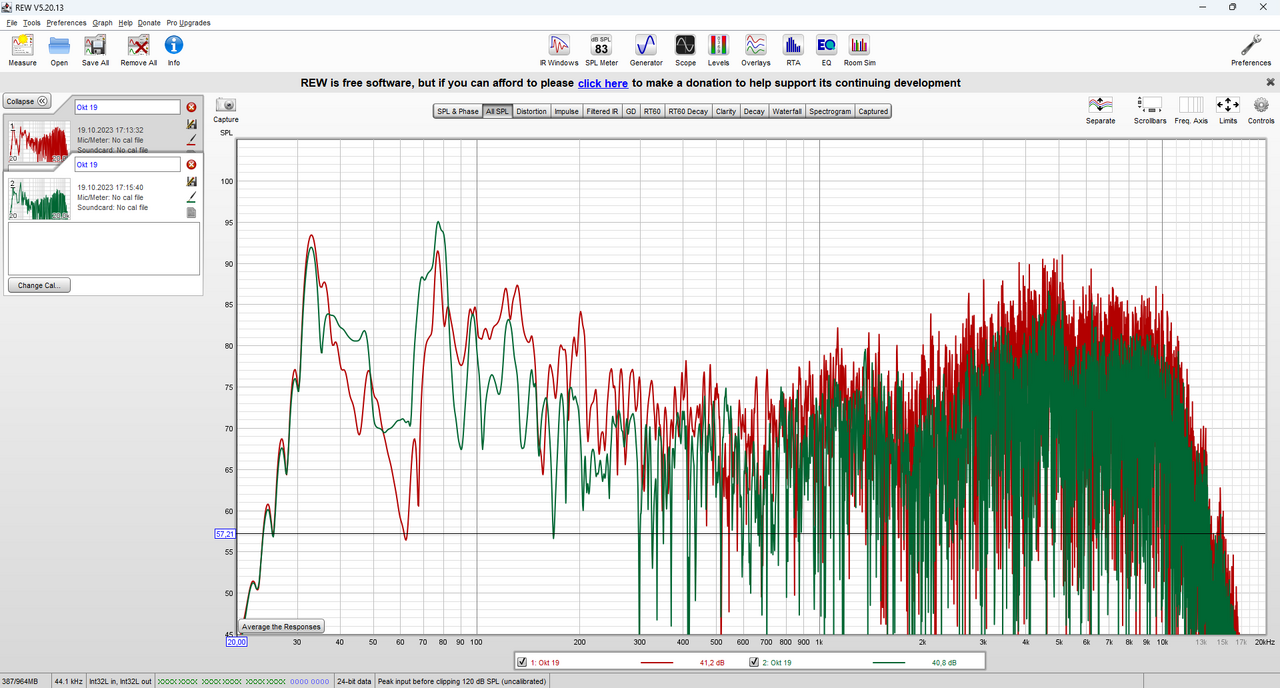
Task: Dismiss the donation banner
Action: point(1270,82)
